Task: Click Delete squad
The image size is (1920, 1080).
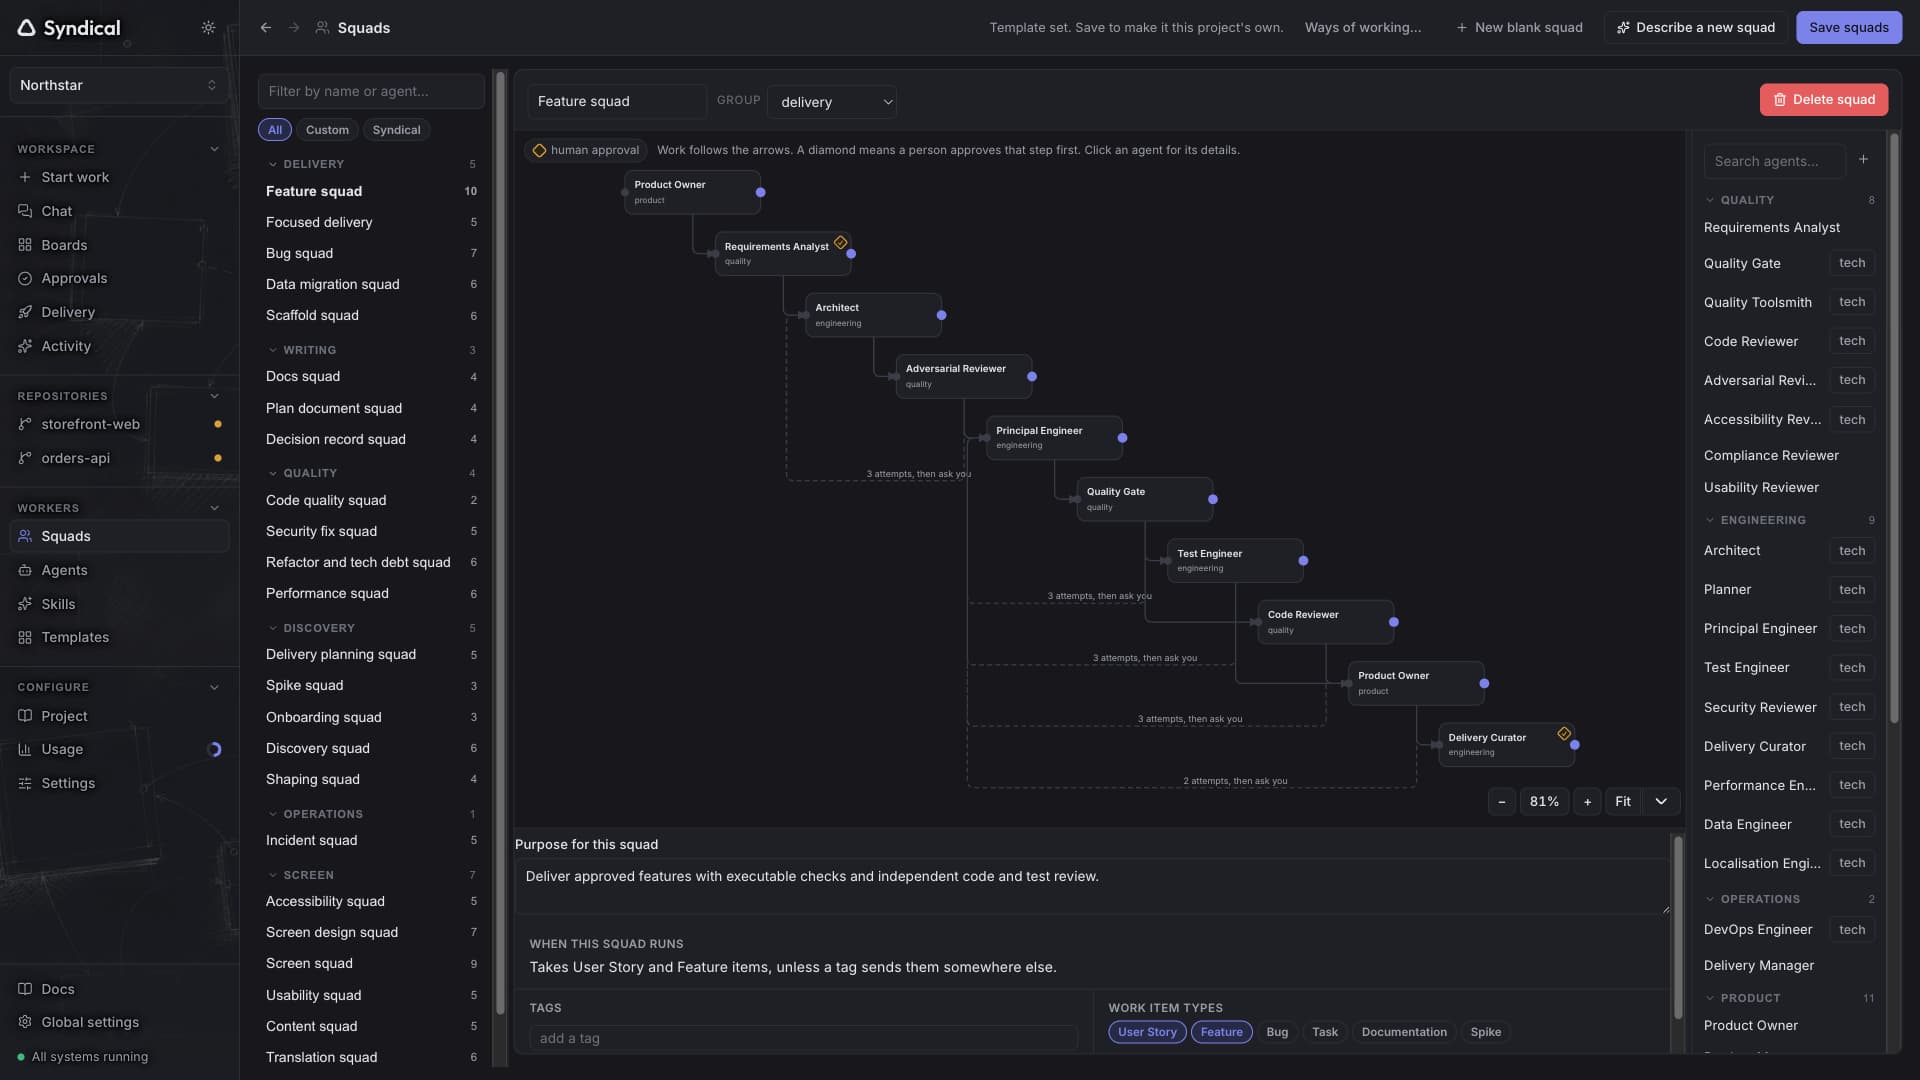Action: coord(1824,100)
